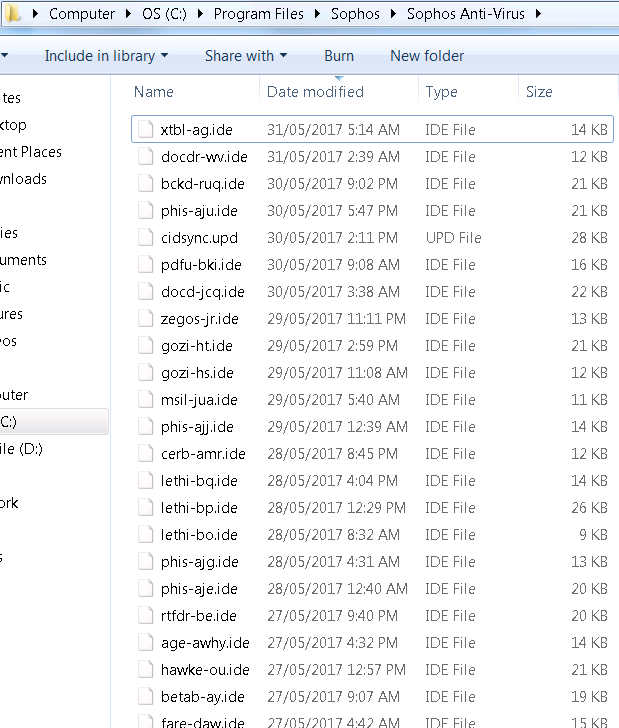Click the file icon of phis-ajj.ide
619x728 pixels.
point(145,426)
